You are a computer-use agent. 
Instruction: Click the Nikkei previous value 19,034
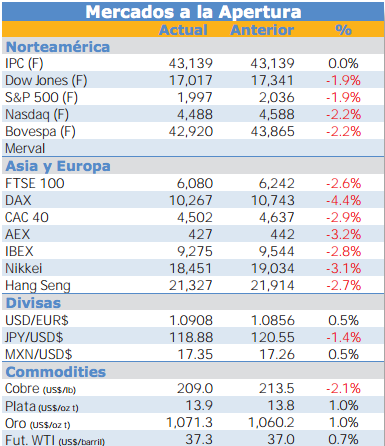(x=273, y=268)
